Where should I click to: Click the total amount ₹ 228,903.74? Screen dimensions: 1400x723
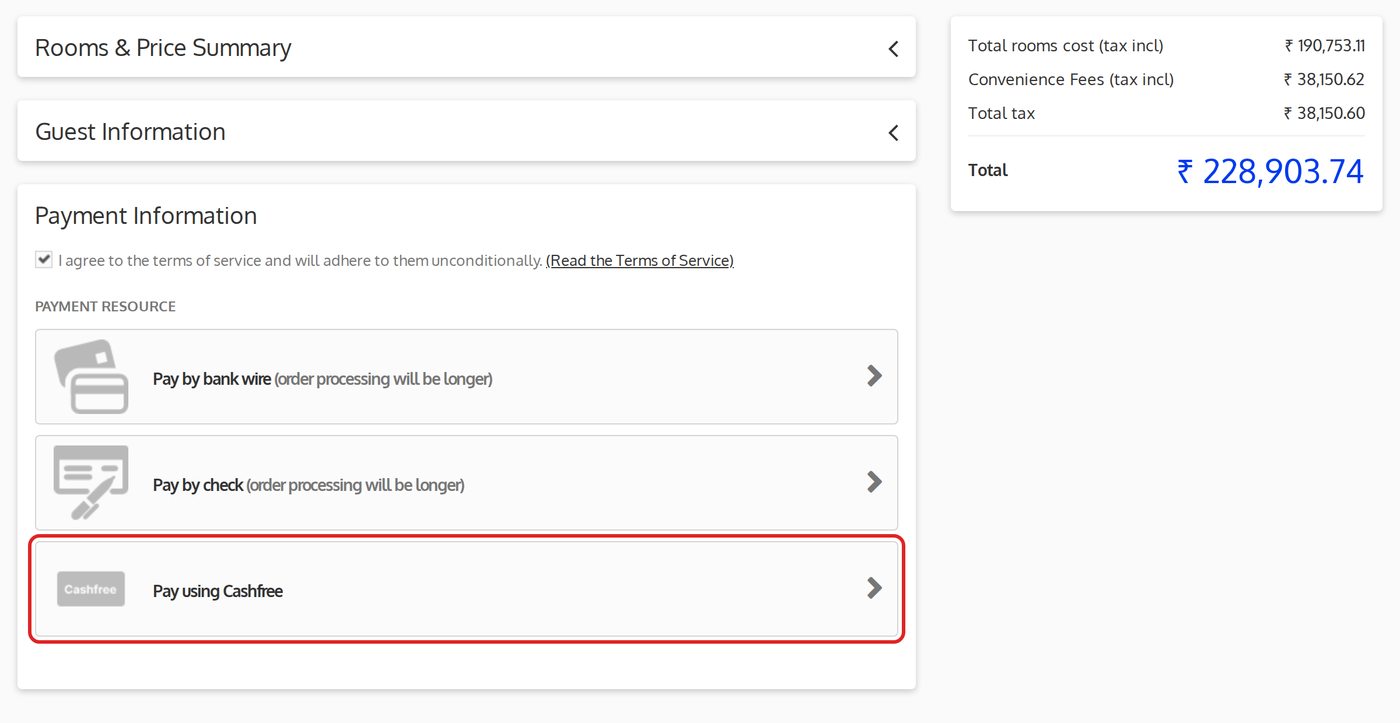click(x=1270, y=171)
